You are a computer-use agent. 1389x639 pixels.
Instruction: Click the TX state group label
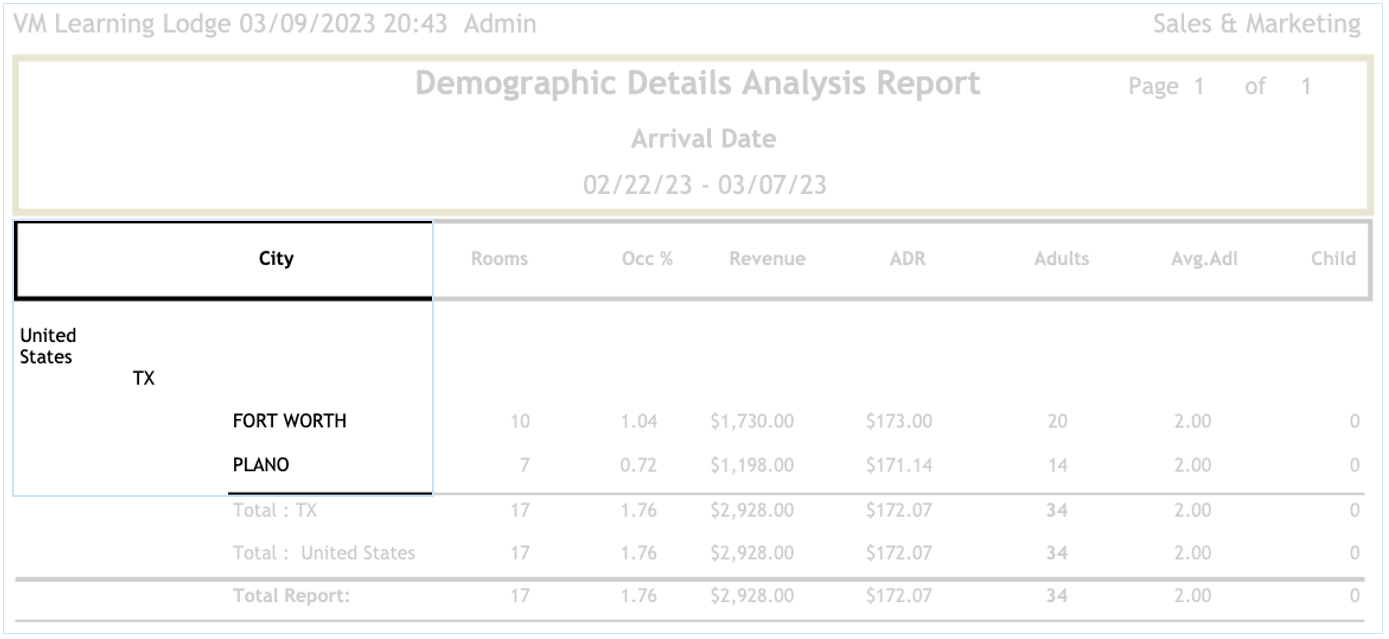[144, 379]
